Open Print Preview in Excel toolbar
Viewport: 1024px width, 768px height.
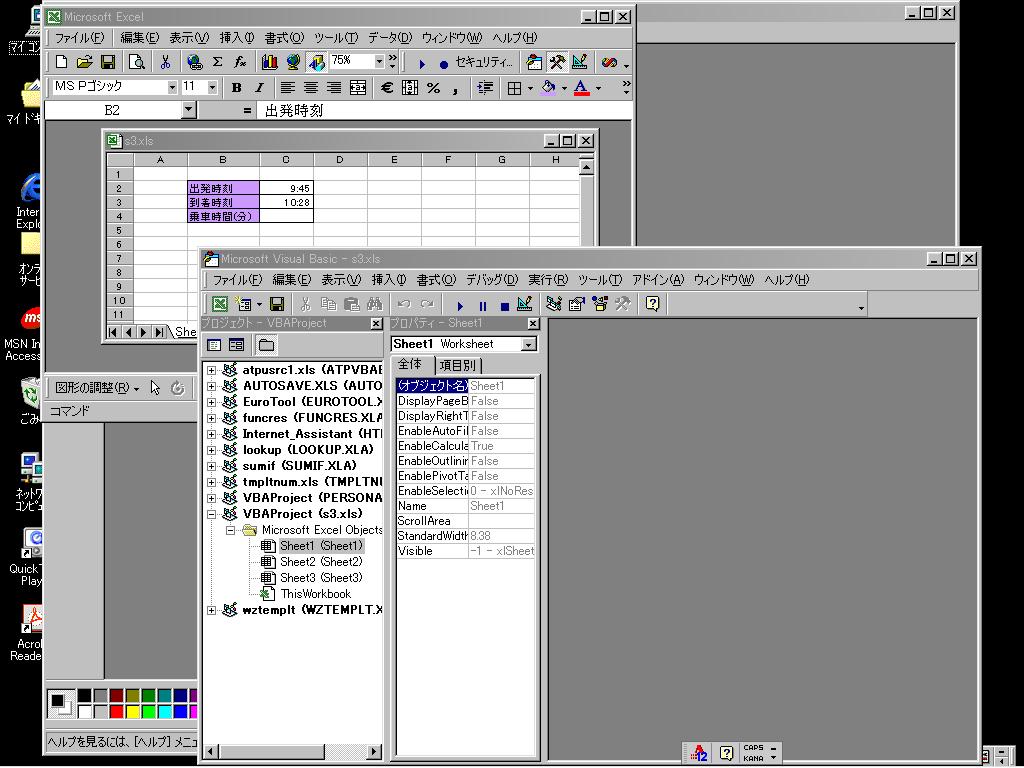136,62
